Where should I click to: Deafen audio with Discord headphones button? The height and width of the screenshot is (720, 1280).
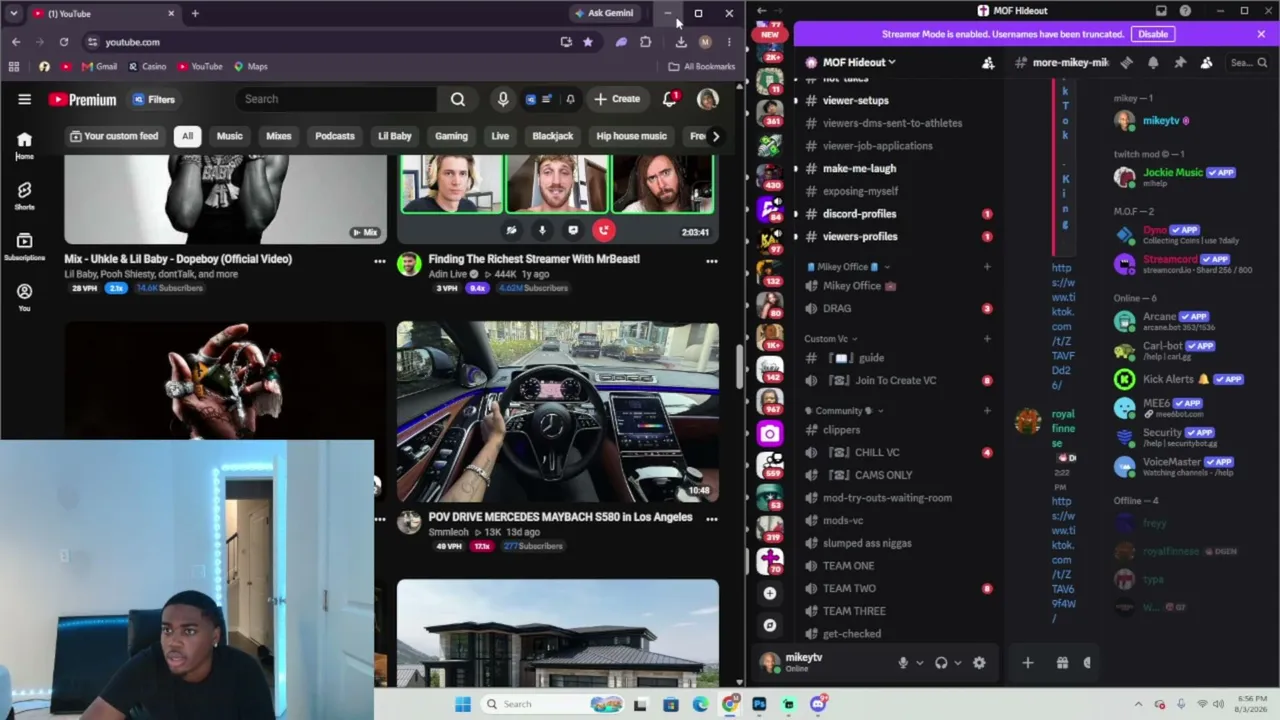pos(941,662)
